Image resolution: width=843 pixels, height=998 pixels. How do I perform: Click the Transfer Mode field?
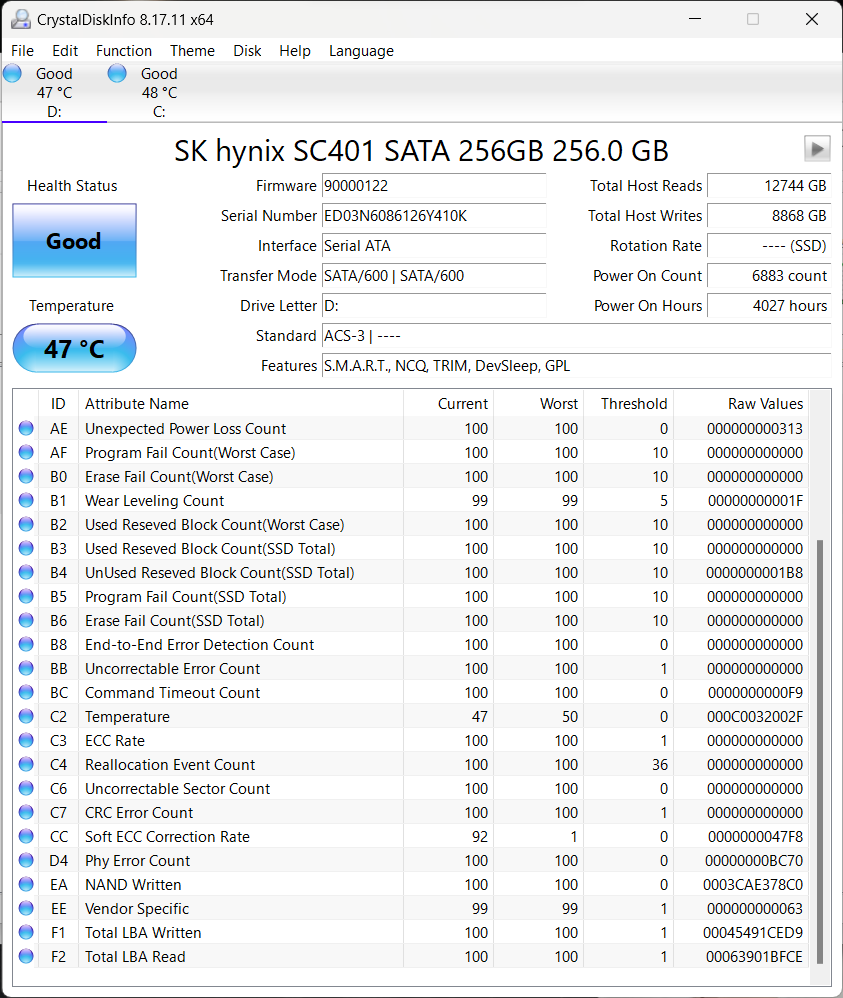(434, 276)
